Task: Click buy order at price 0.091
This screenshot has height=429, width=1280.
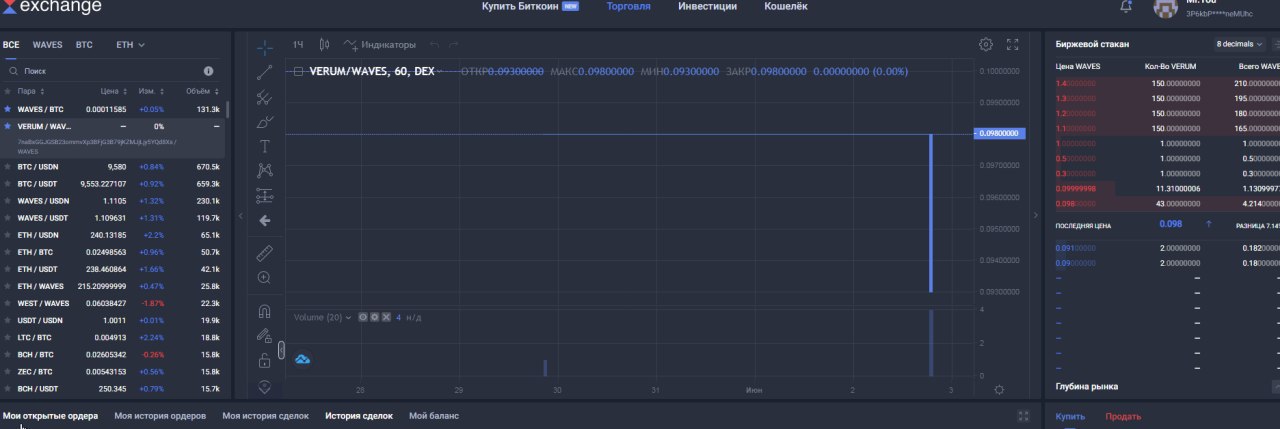Action: [x=1166, y=247]
